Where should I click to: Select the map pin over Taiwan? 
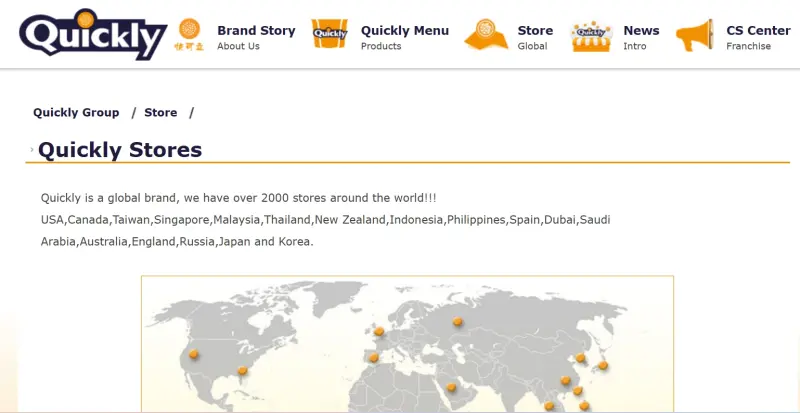[578, 390]
